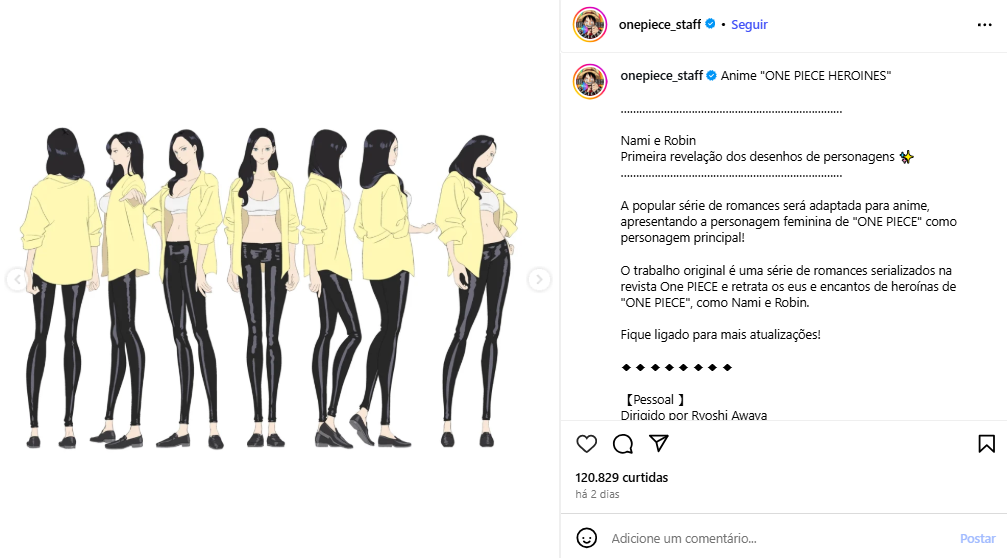Click the onepiece_staff profile avatar in header
The width and height of the screenshot is (1007, 558).
[x=590, y=24]
